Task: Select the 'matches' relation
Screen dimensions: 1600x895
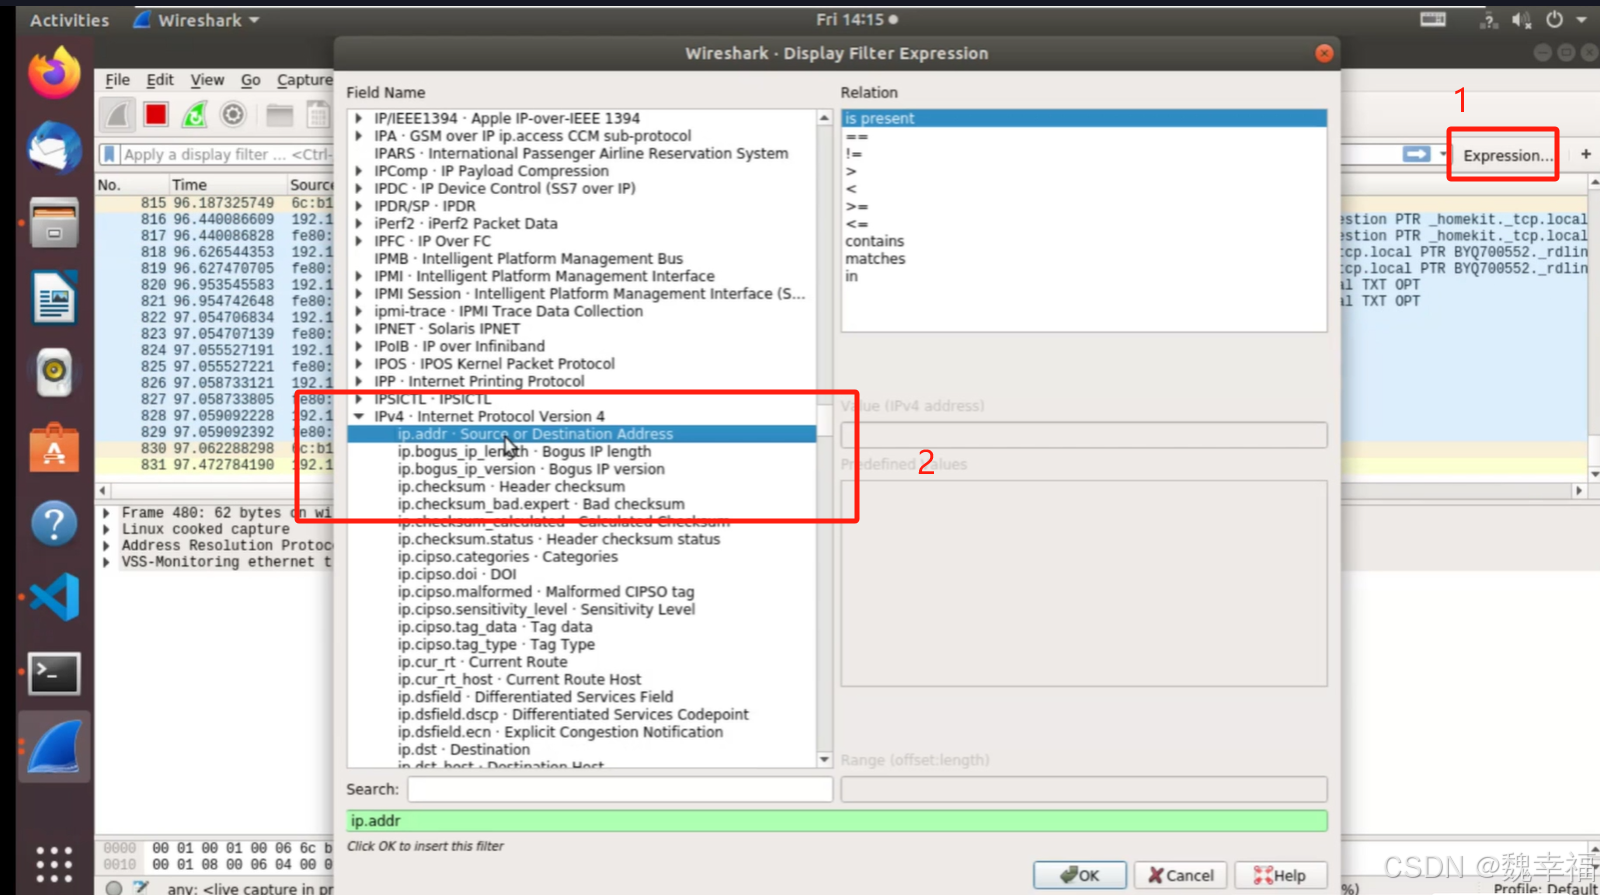Action: click(x=1084, y=259)
